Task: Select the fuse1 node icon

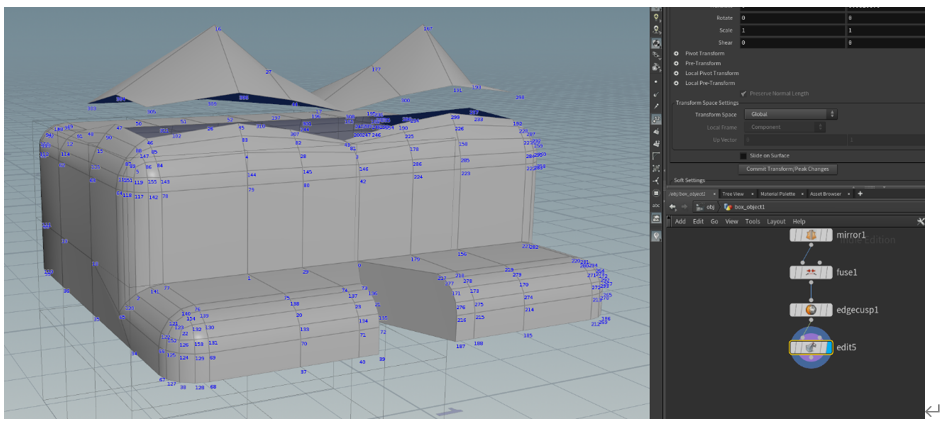Action: click(811, 272)
